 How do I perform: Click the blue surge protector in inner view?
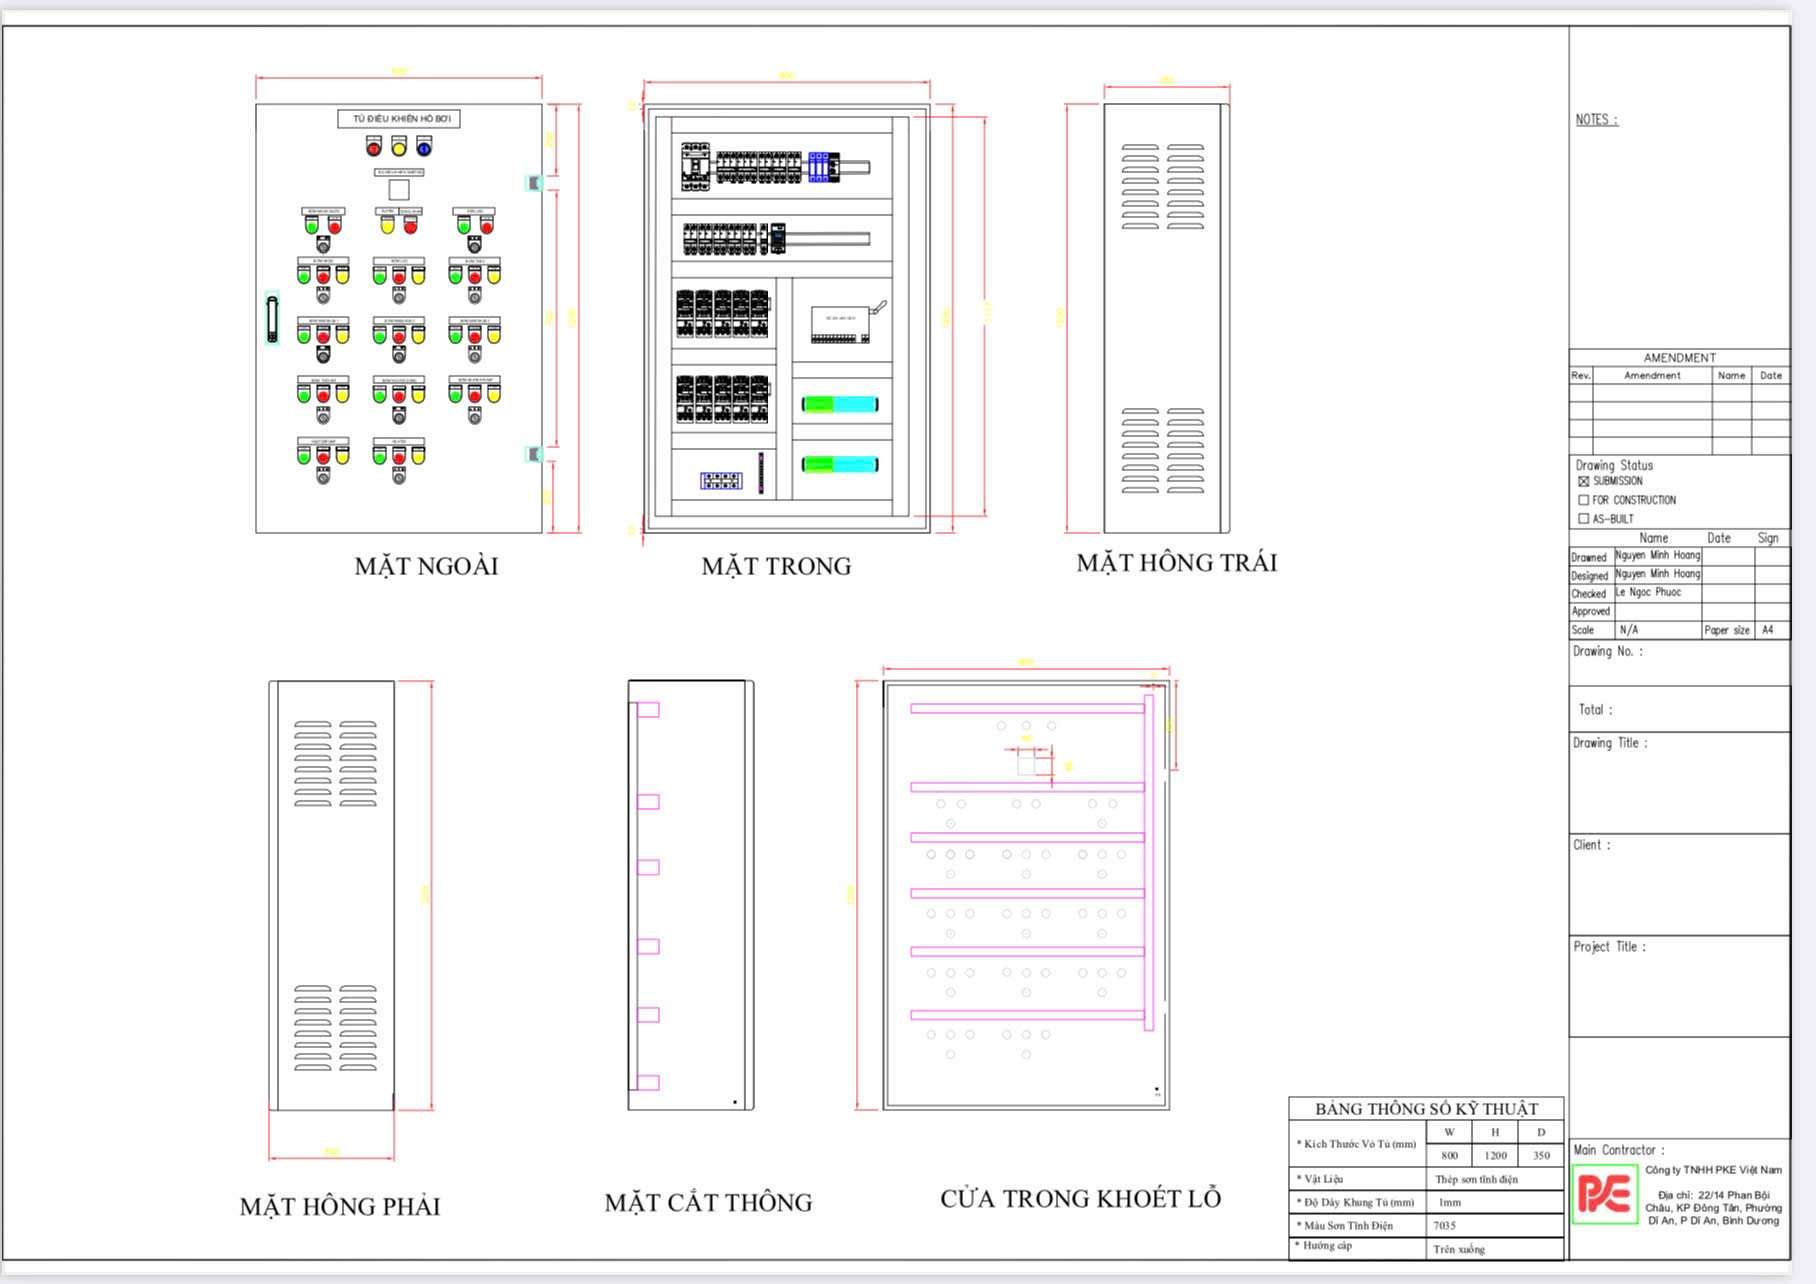pos(819,166)
